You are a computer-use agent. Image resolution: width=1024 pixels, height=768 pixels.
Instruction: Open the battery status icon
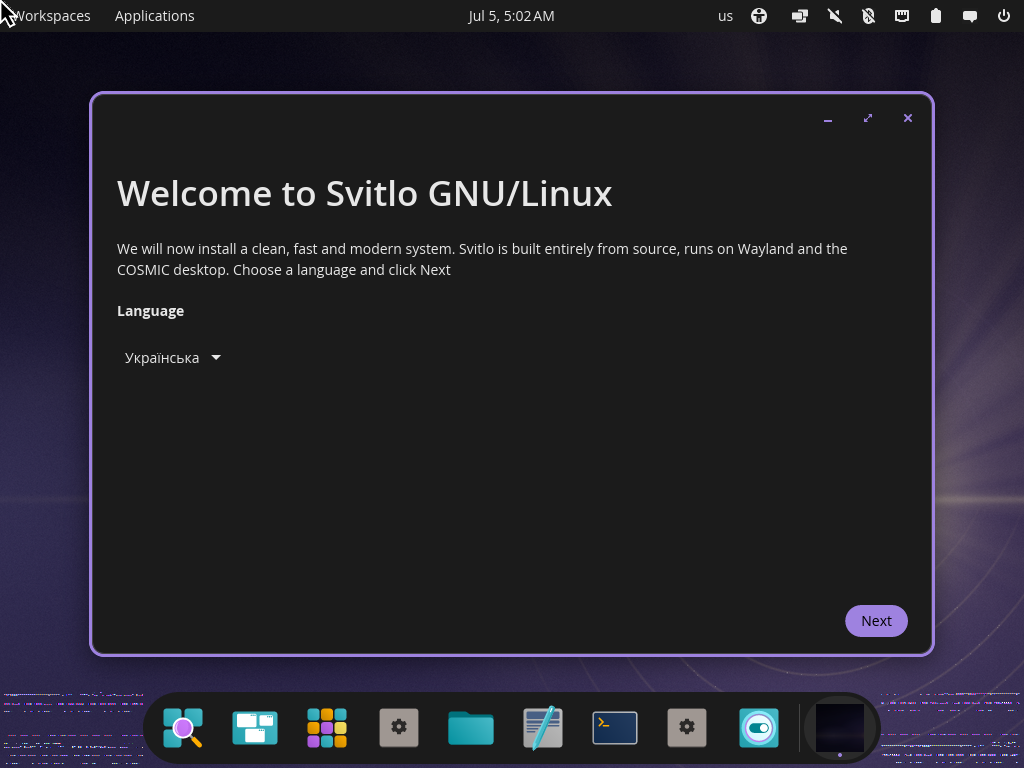click(x=936, y=16)
